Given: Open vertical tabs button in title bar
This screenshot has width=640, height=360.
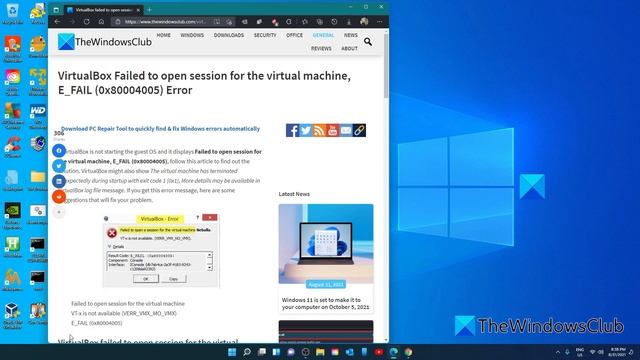Looking at the screenshot, I should point(56,10).
